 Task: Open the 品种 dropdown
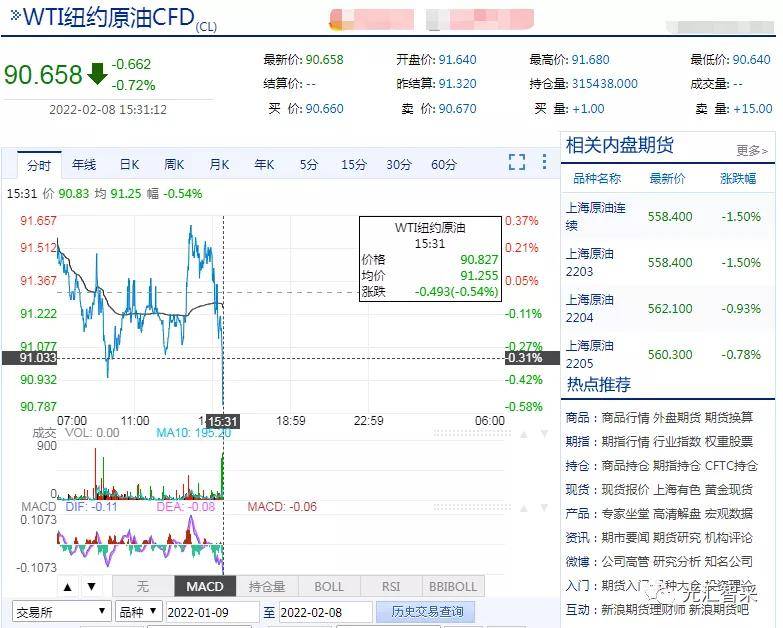click(138, 612)
